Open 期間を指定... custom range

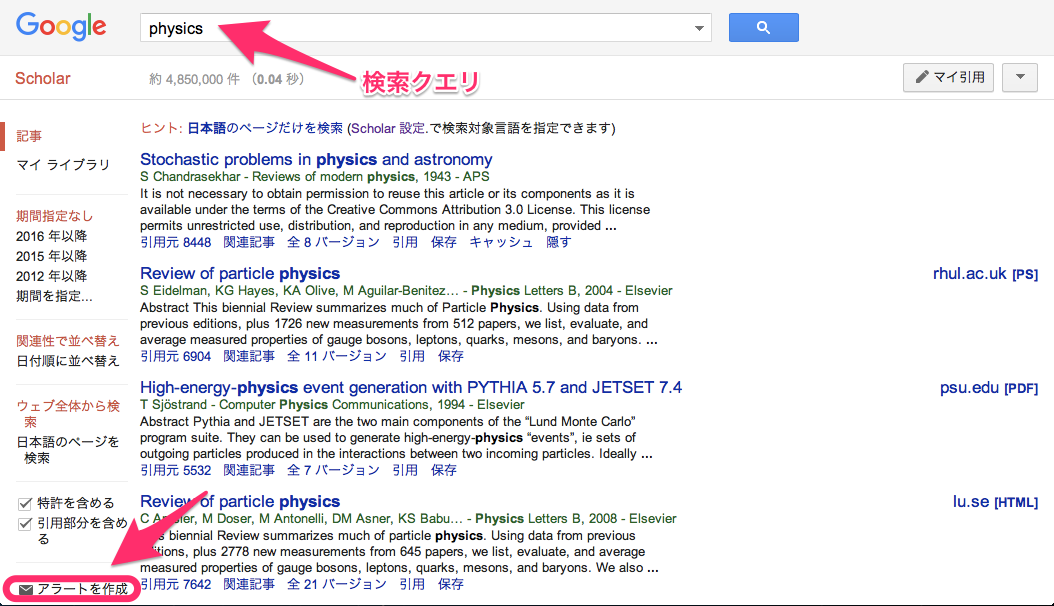[54, 296]
